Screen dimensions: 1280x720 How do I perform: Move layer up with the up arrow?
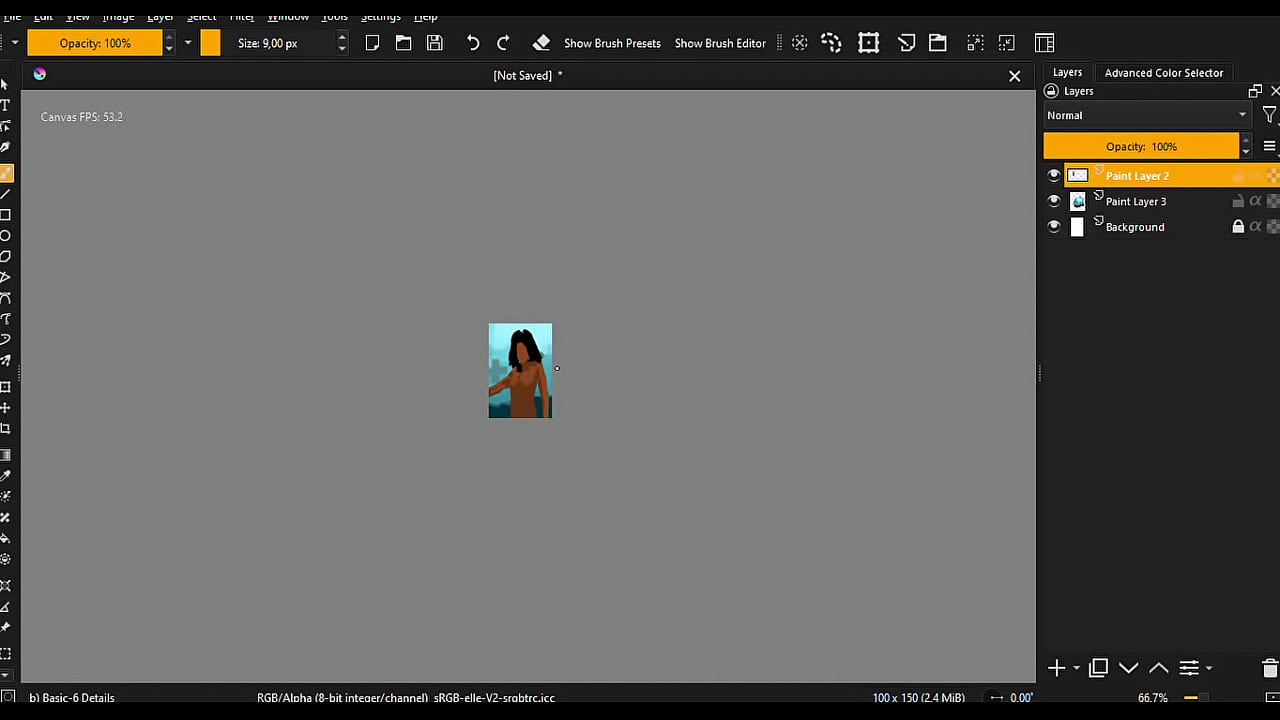(x=1159, y=668)
